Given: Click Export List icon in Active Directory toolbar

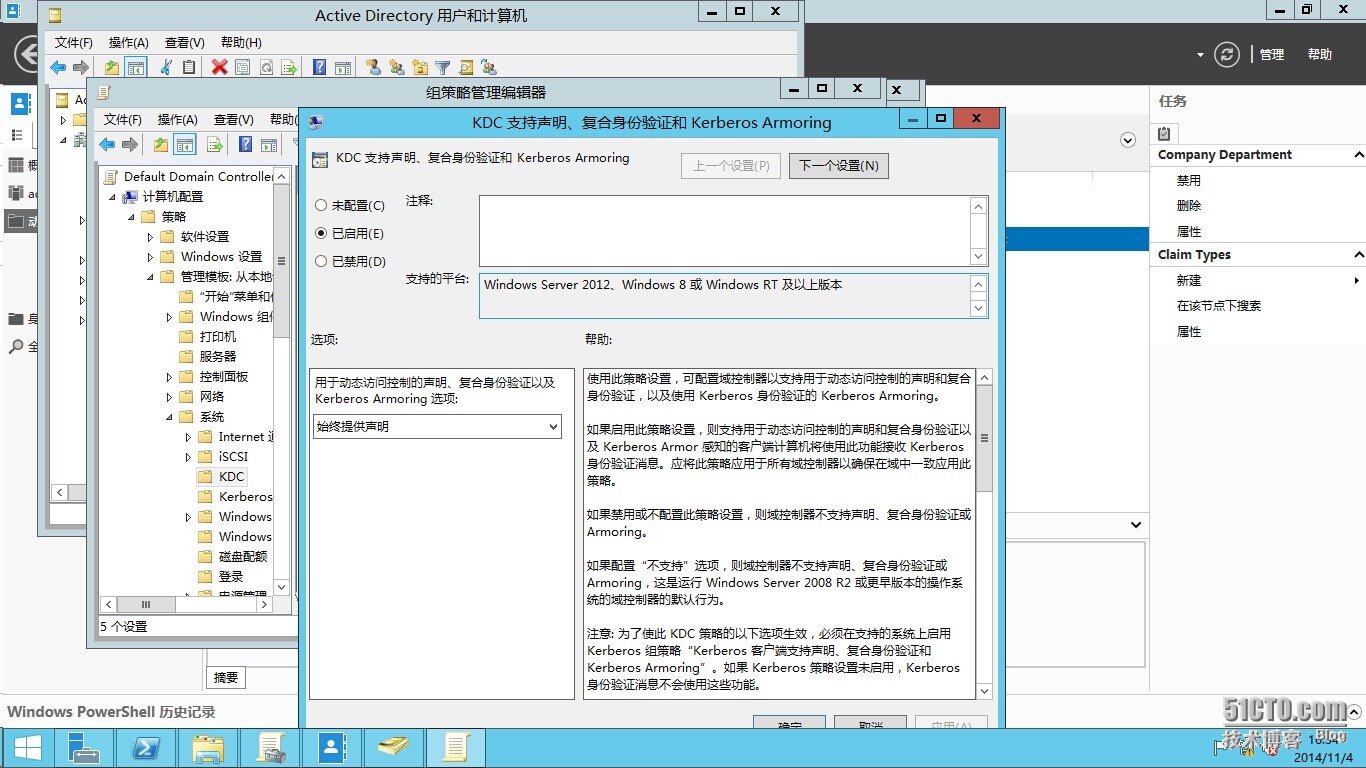Looking at the screenshot, I should point(289,67).
